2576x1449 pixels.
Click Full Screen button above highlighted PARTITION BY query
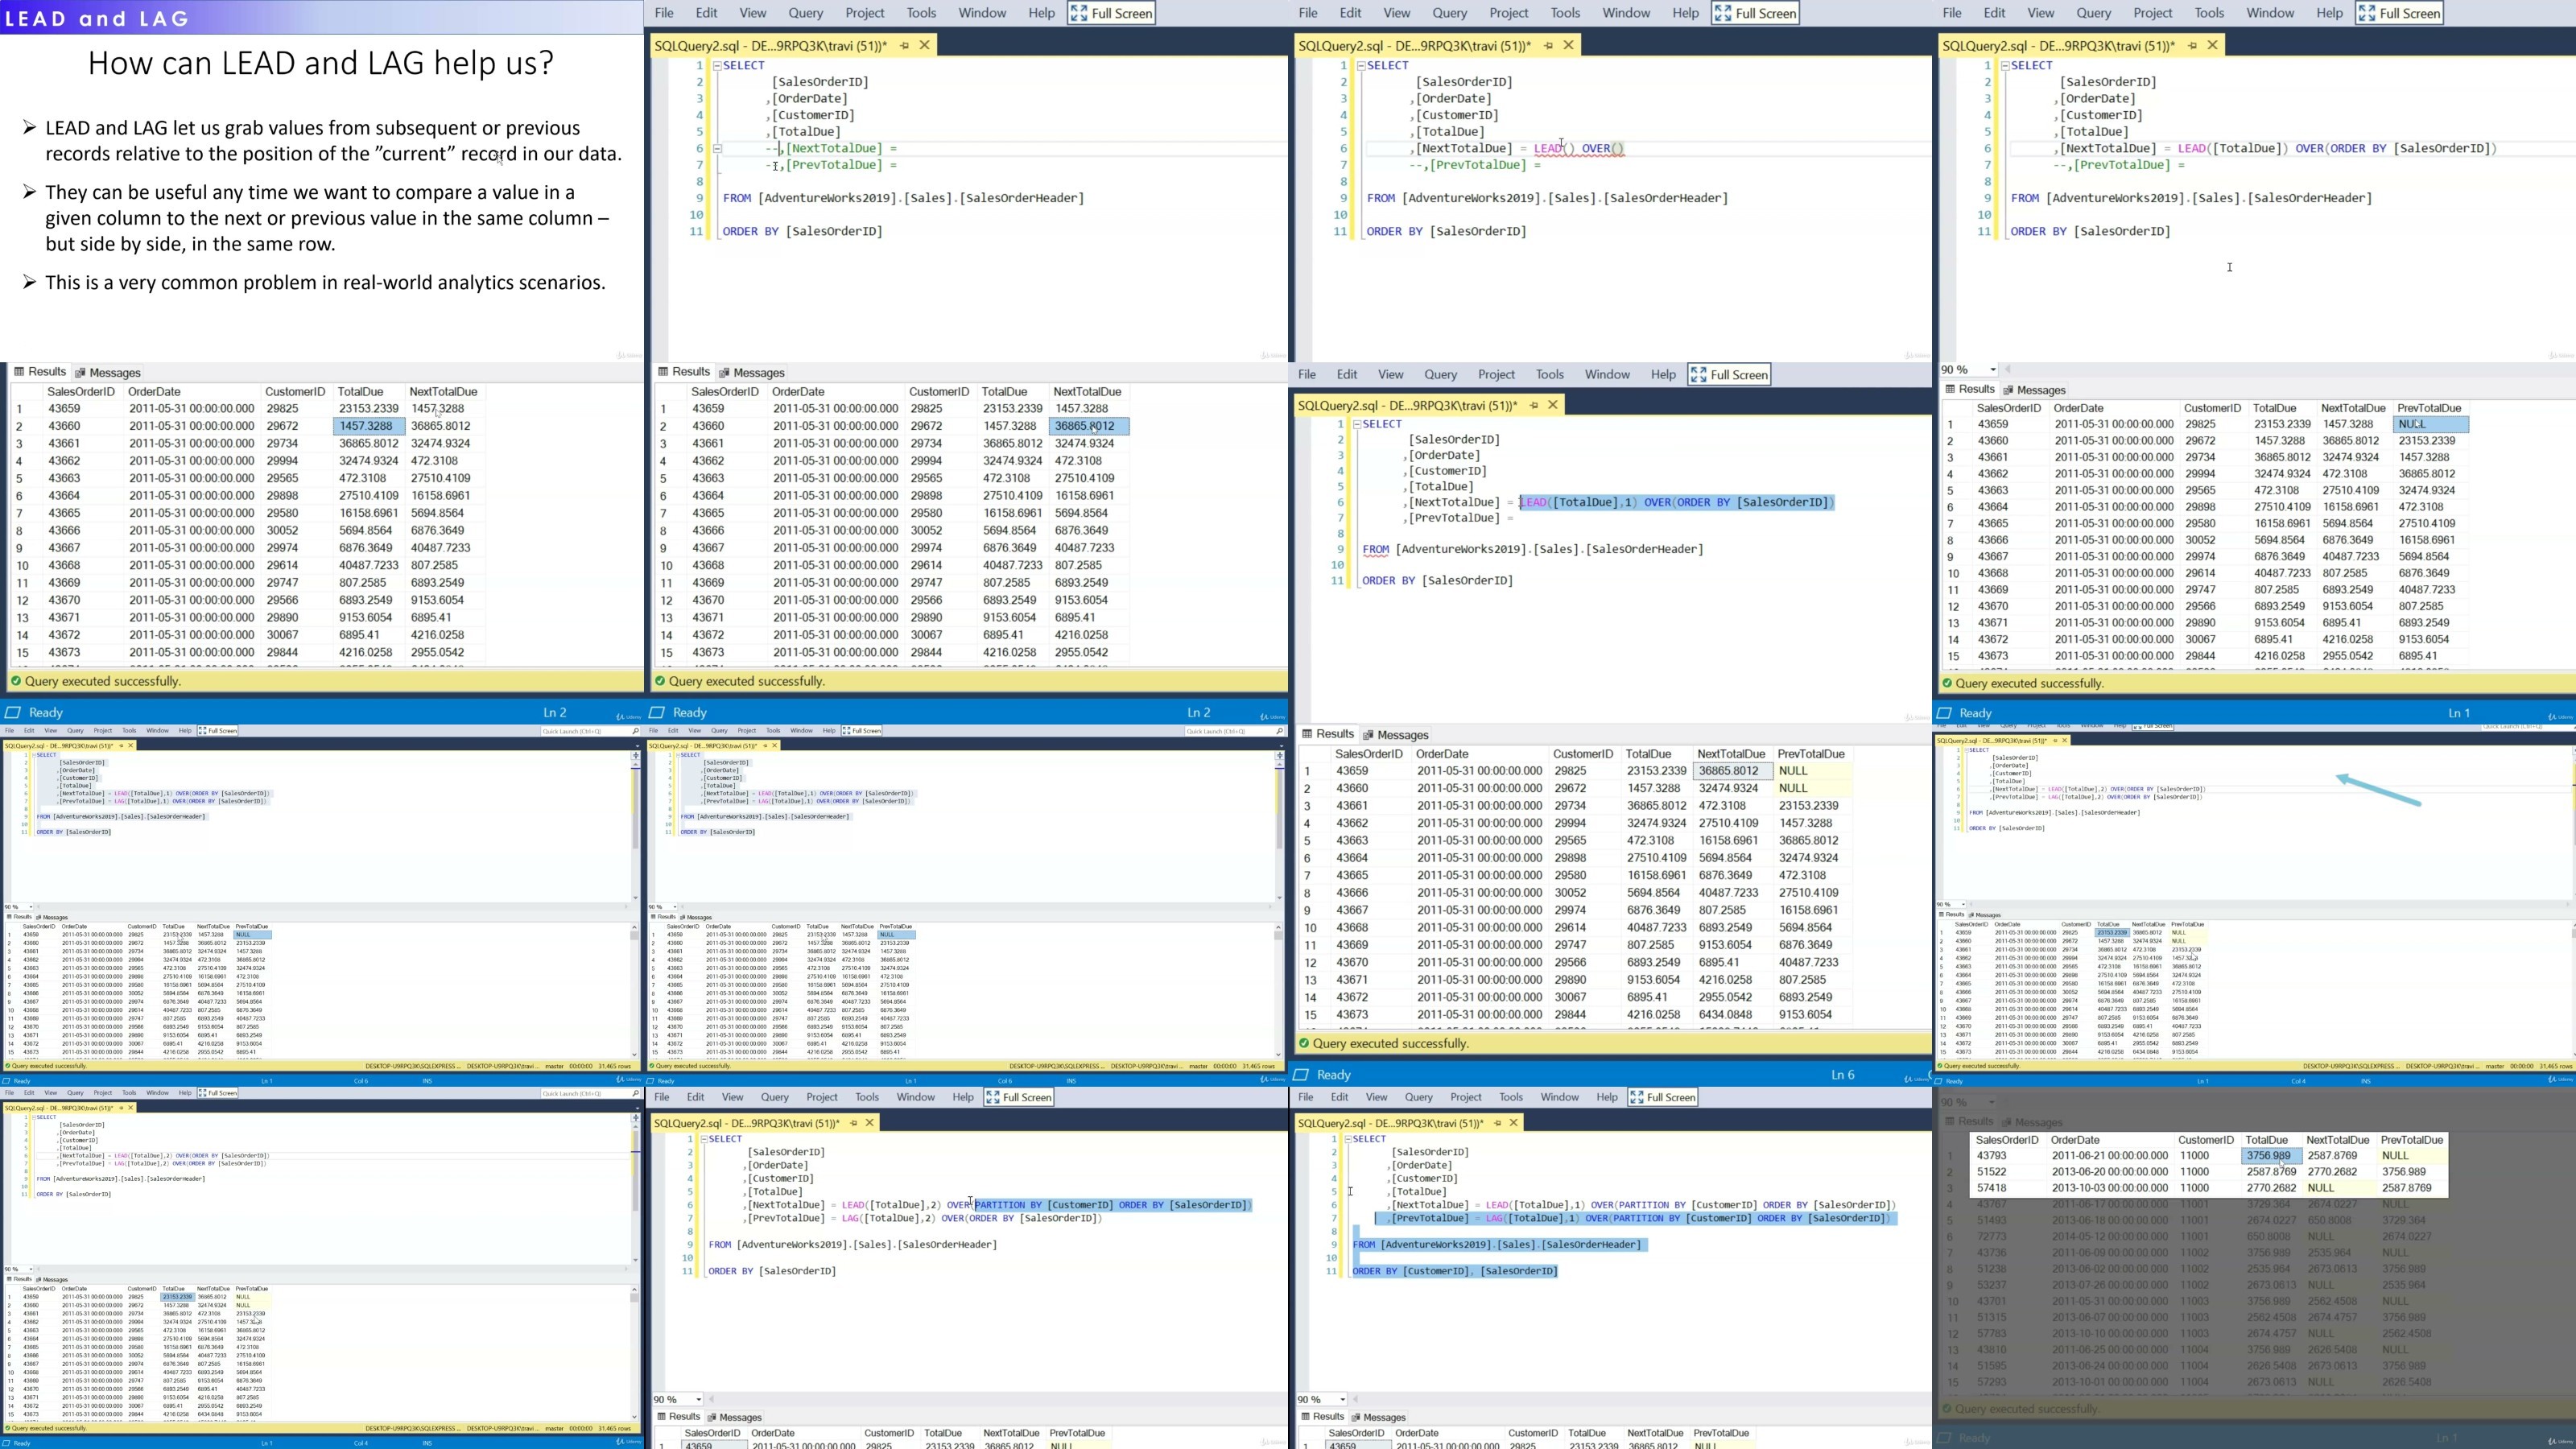(x=1019, y=1097)
